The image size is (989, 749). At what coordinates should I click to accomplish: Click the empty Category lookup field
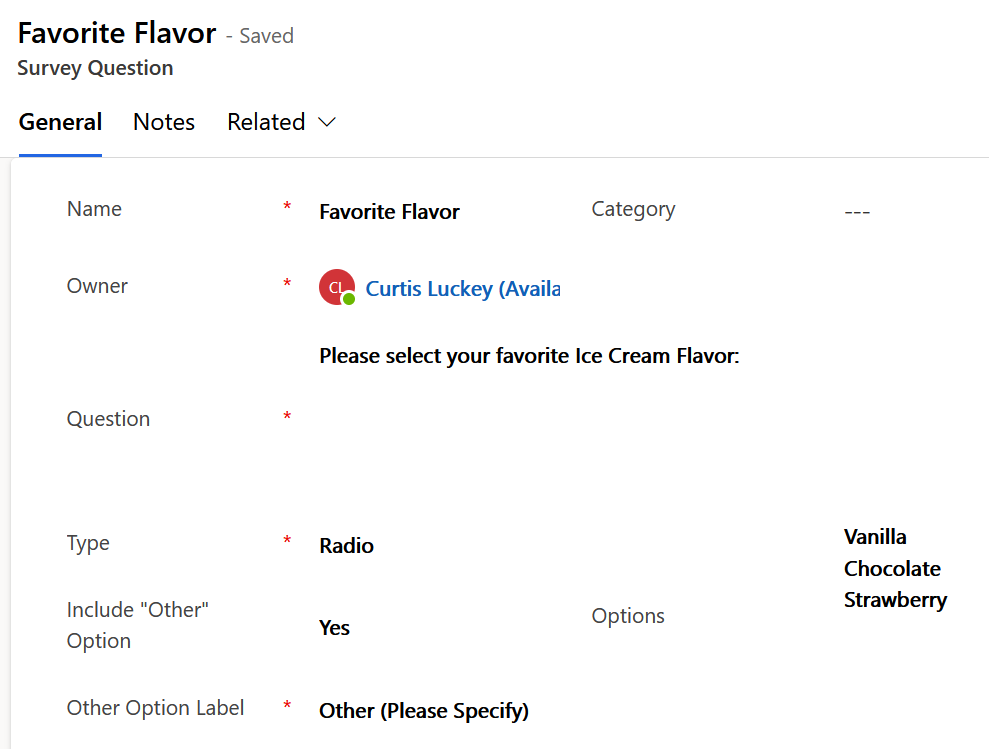857,211
